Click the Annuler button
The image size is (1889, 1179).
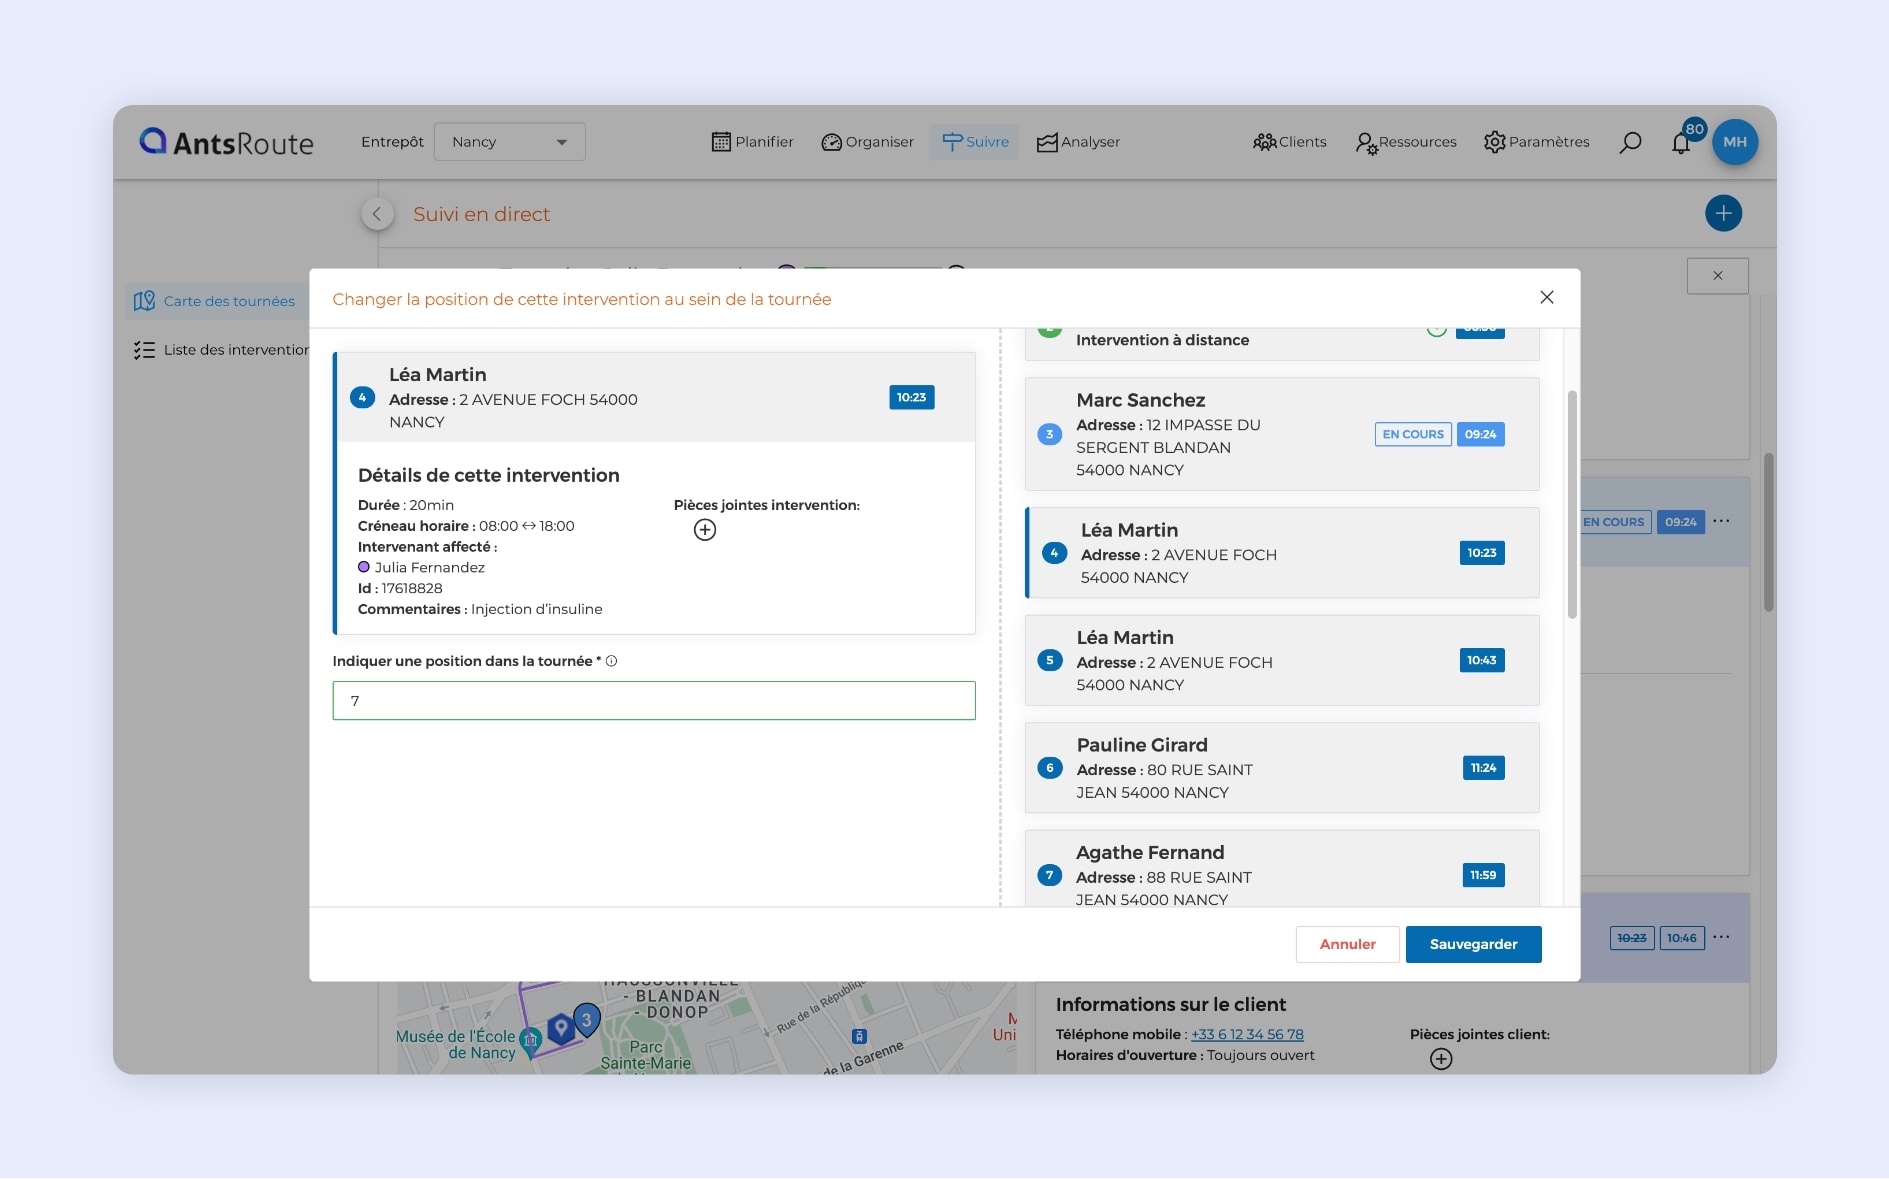[1347, 944]
